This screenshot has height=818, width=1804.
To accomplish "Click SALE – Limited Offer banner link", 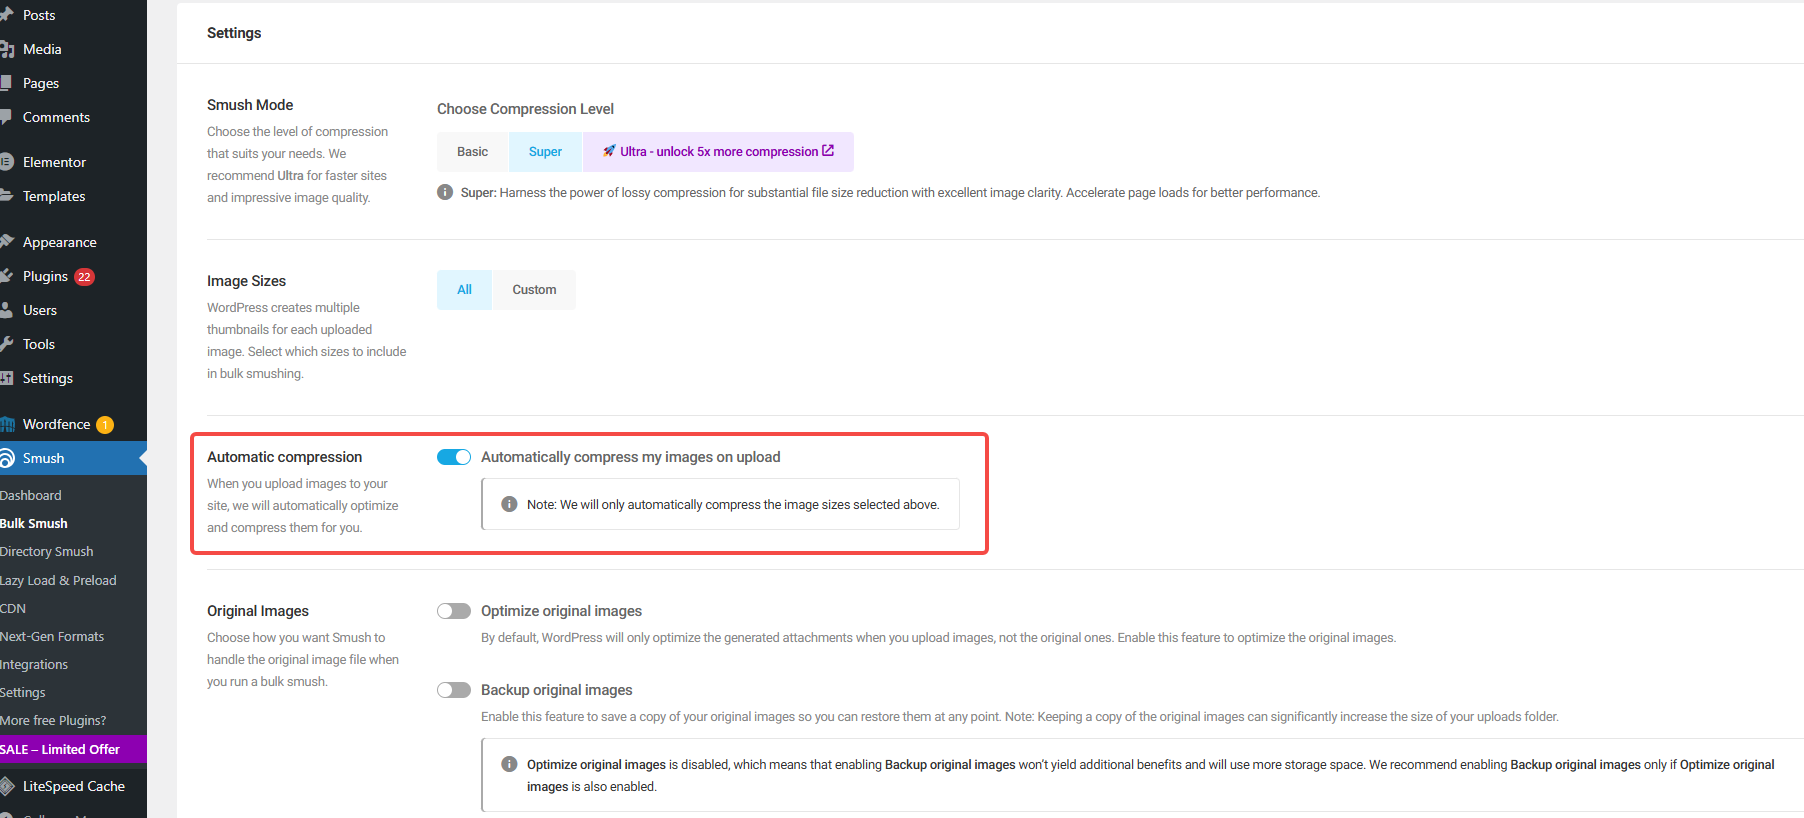I will [x=73, y=749].
